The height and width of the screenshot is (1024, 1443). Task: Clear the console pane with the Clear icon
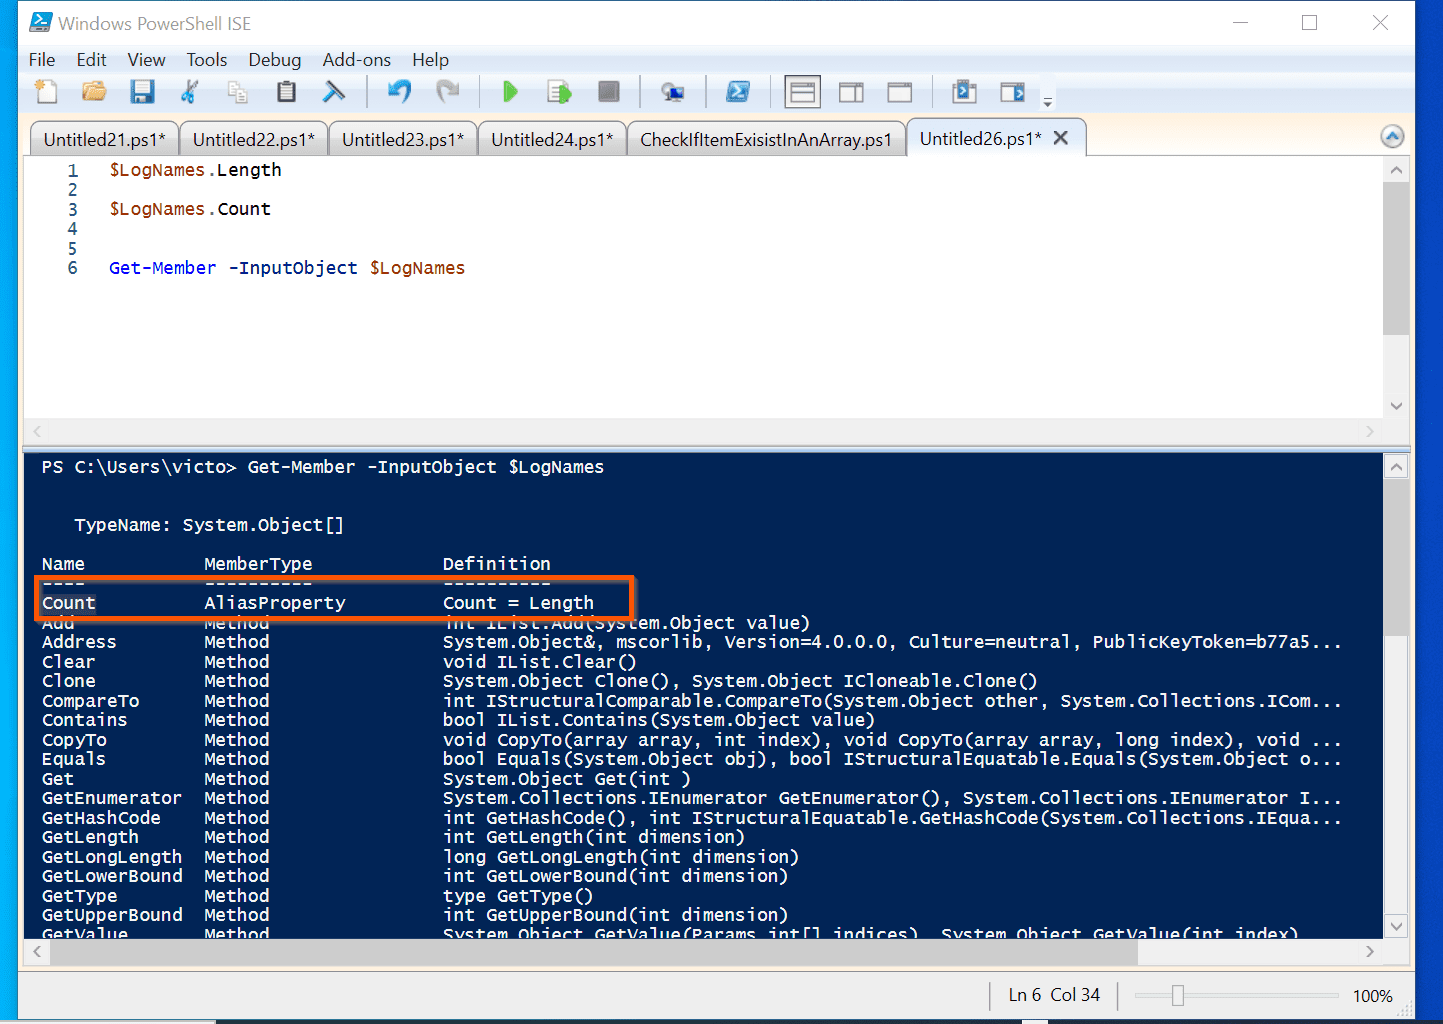334,92
